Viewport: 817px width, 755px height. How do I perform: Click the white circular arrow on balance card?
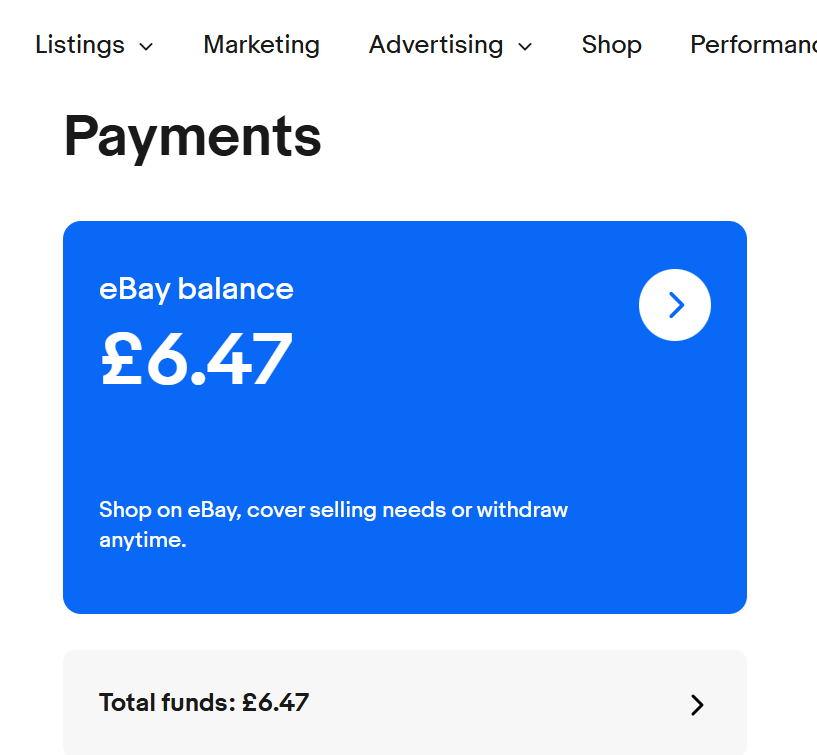tap(675, 305)
